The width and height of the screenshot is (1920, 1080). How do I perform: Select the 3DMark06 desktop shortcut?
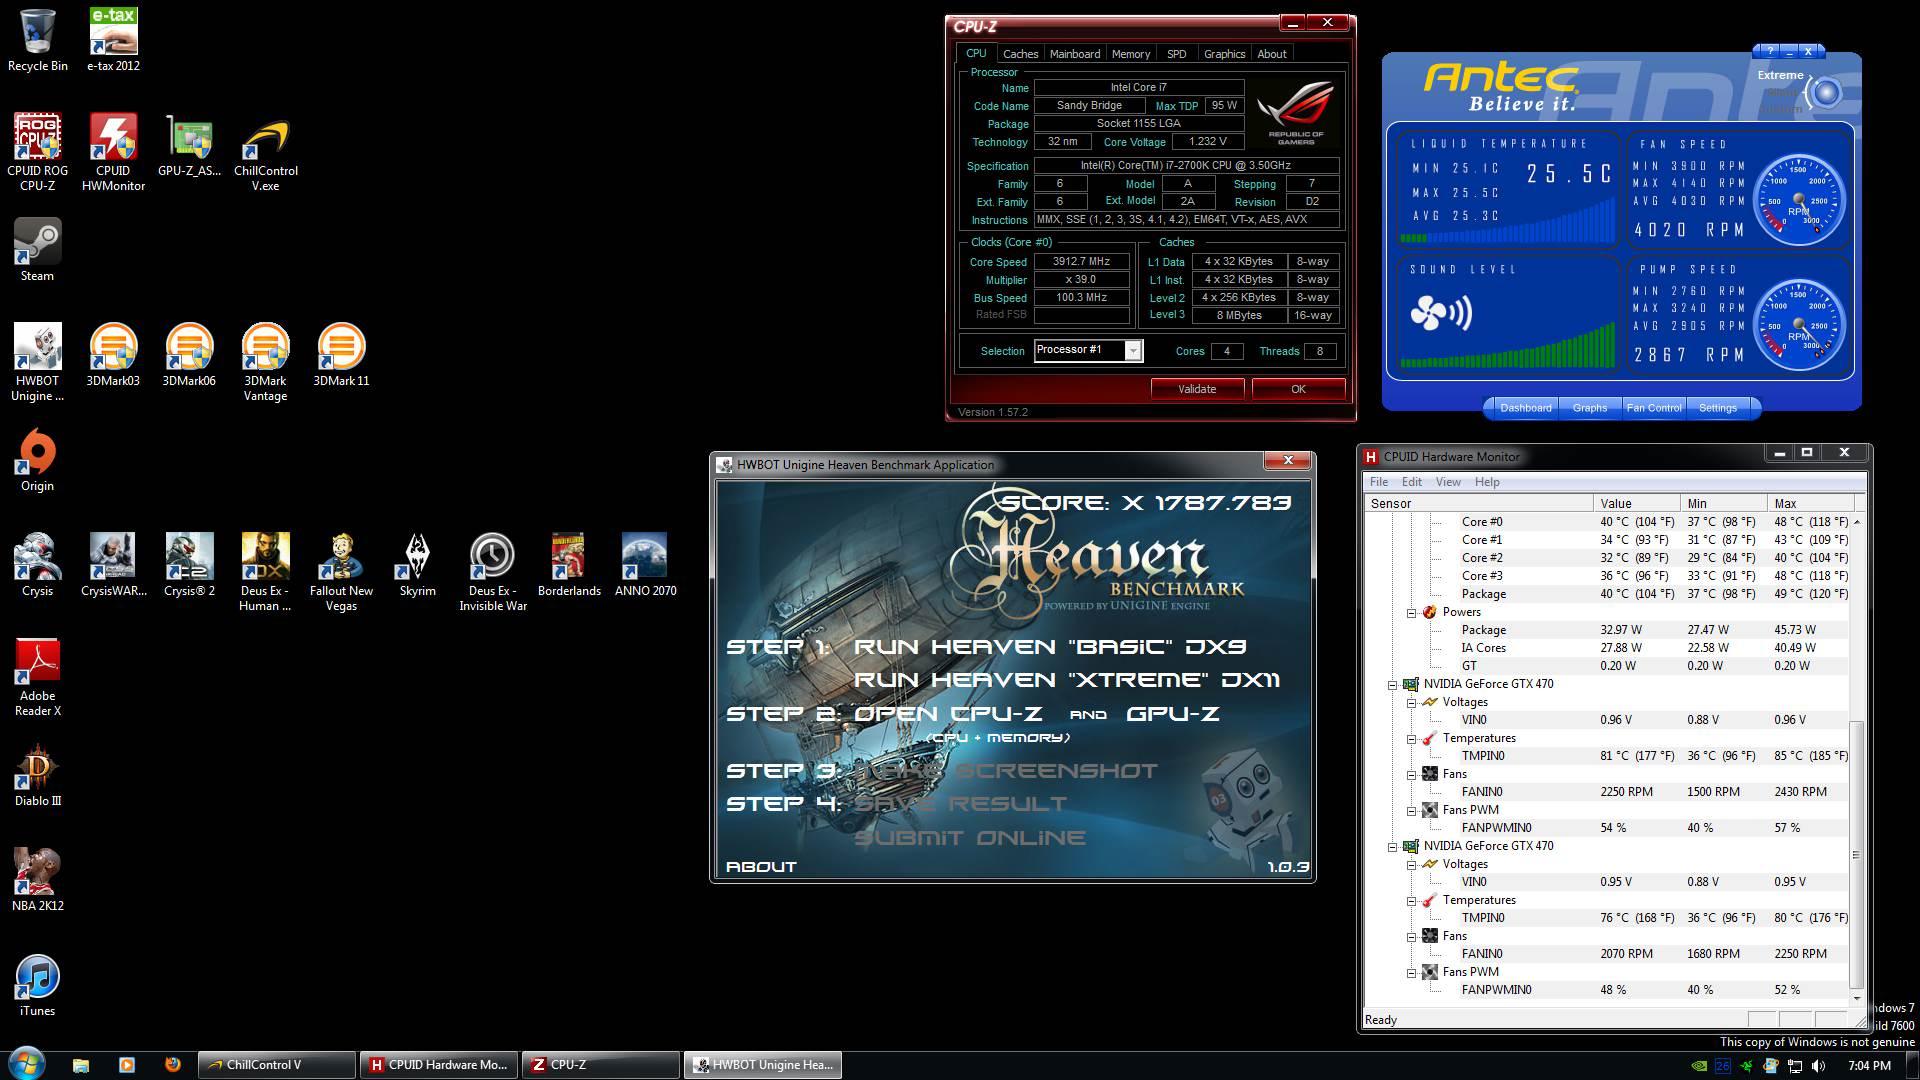pyautogui.click(x=189, y=355)
